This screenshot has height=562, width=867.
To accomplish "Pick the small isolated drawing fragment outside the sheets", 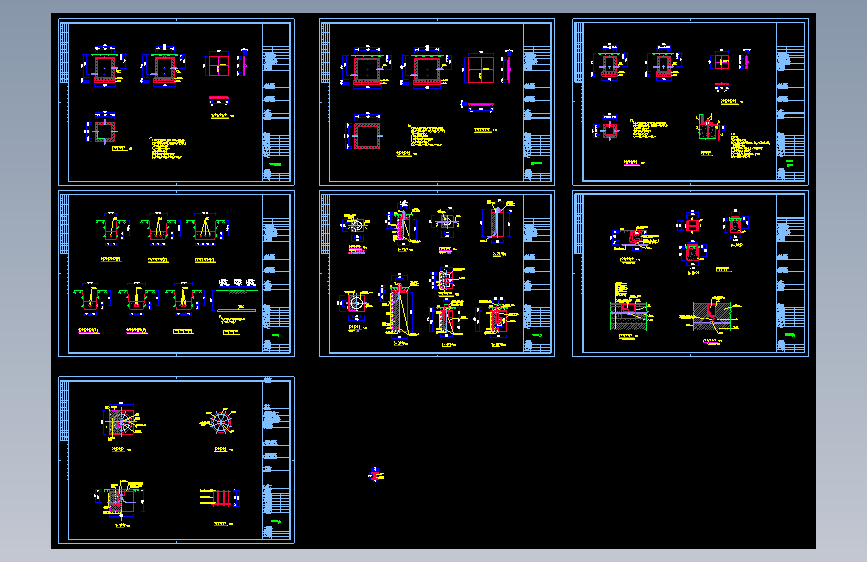I will [x=376, y=475].
